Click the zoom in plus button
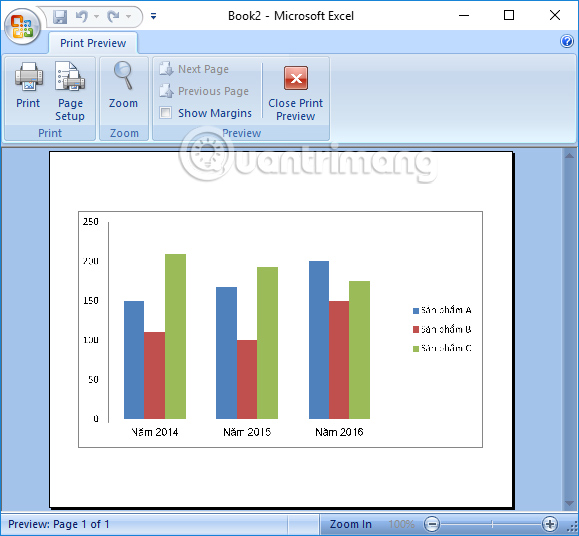This screenshot has width=579, height=536. pyautogui.click(x=549, y=524)
